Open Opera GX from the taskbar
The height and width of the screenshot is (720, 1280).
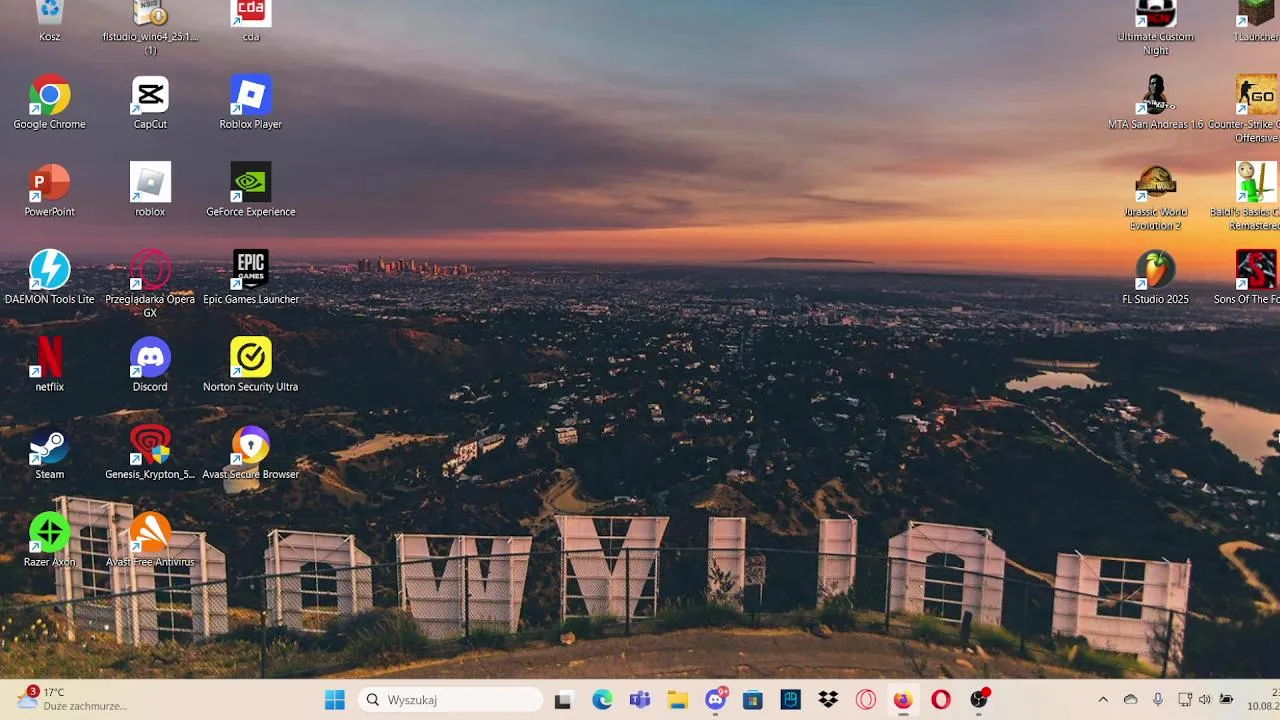point(866,700)
